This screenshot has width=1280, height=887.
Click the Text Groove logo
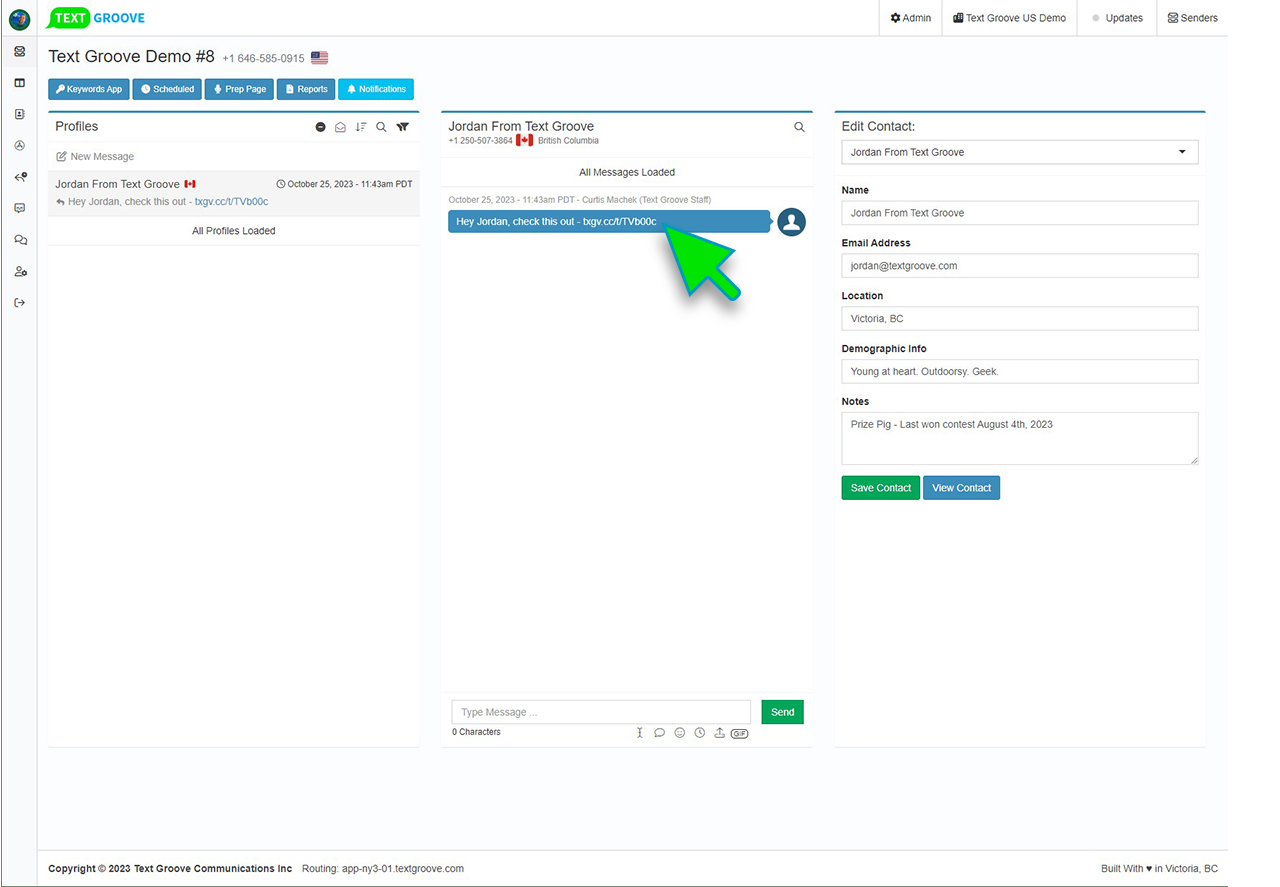point(96,18)
